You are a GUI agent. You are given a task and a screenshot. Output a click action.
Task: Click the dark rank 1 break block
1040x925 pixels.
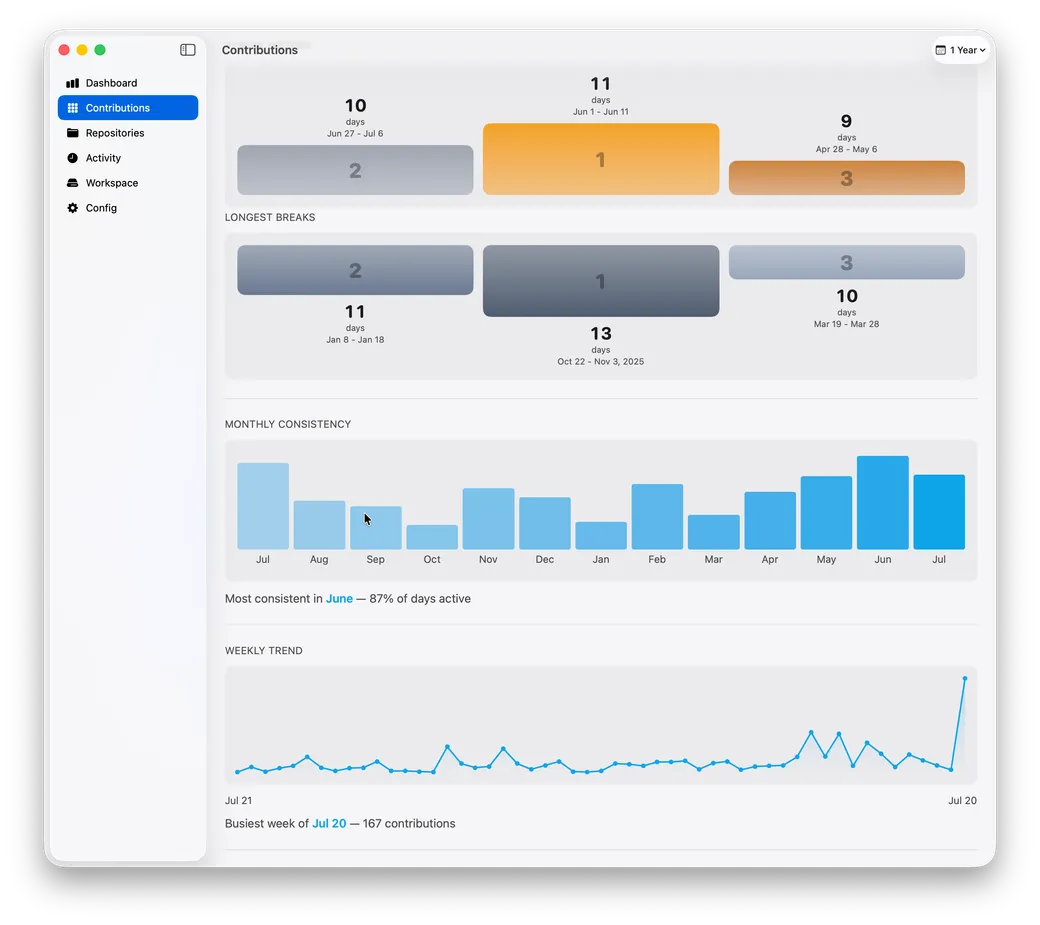[601, 281]
